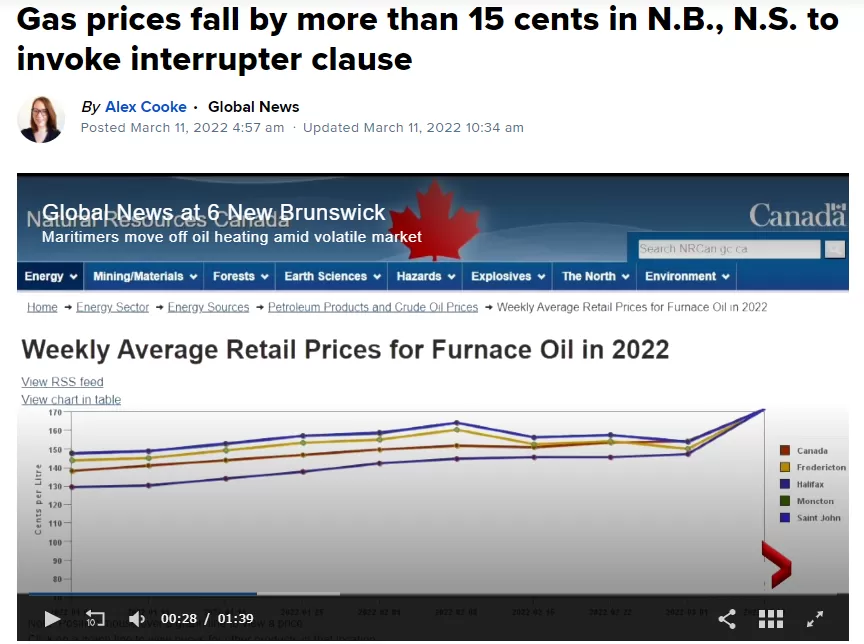Select Canada legend swatch
Screen dimensions: 864x644
click(x=785, y=451)
